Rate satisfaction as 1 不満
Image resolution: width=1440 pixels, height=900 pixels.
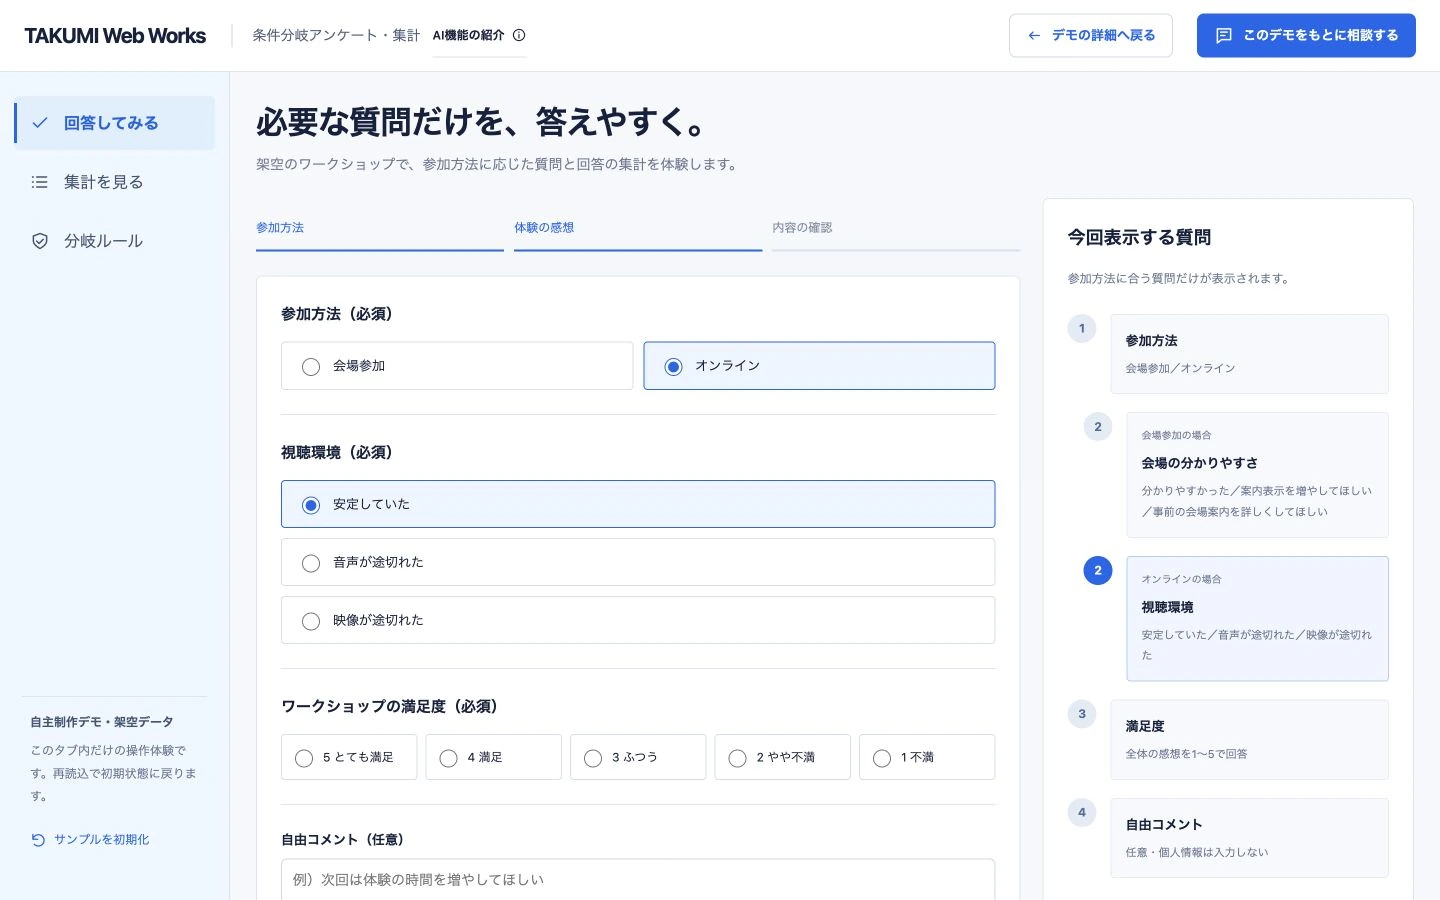[x=927, y=757]
